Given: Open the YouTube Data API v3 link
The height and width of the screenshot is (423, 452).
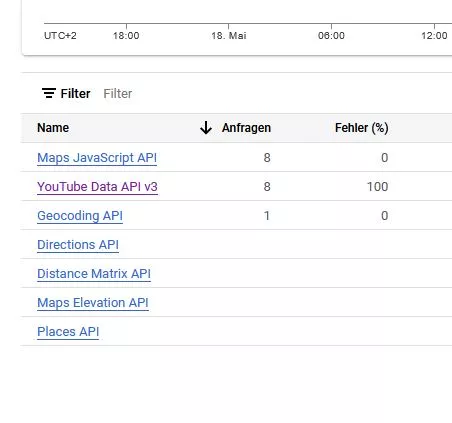Looking at the screenshot, I should [x=97, y=187].
